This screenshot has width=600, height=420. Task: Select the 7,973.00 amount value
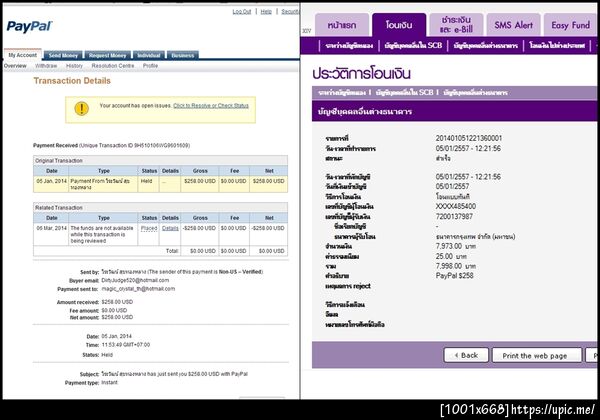coord(449,246)
